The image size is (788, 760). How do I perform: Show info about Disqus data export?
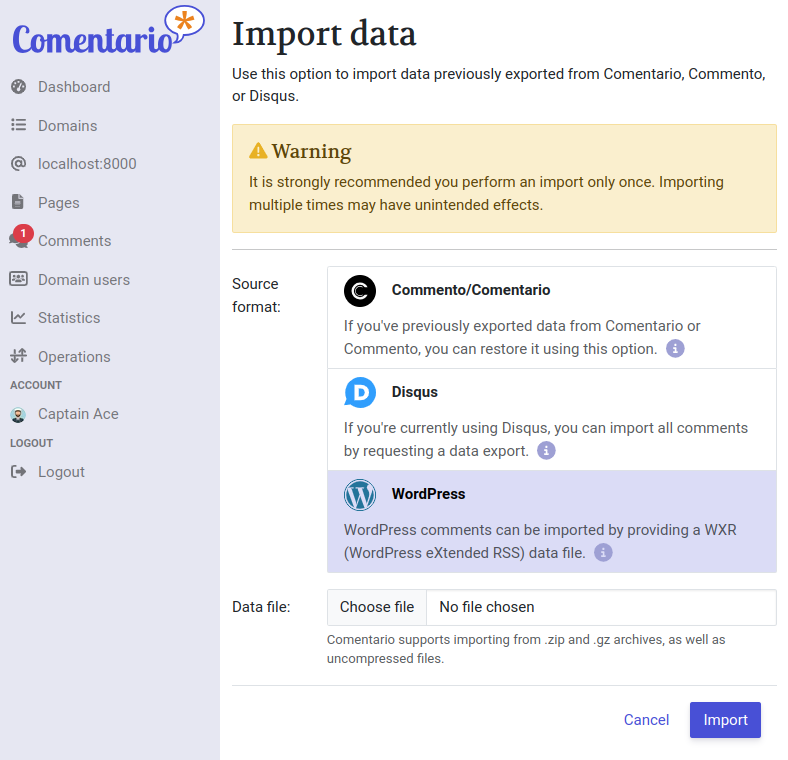pyautogui.click(x=546, y=451)
